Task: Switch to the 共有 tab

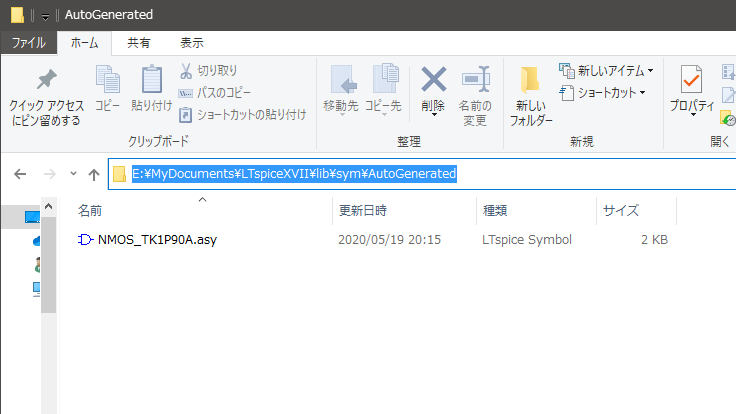Action: pos(138,43)
